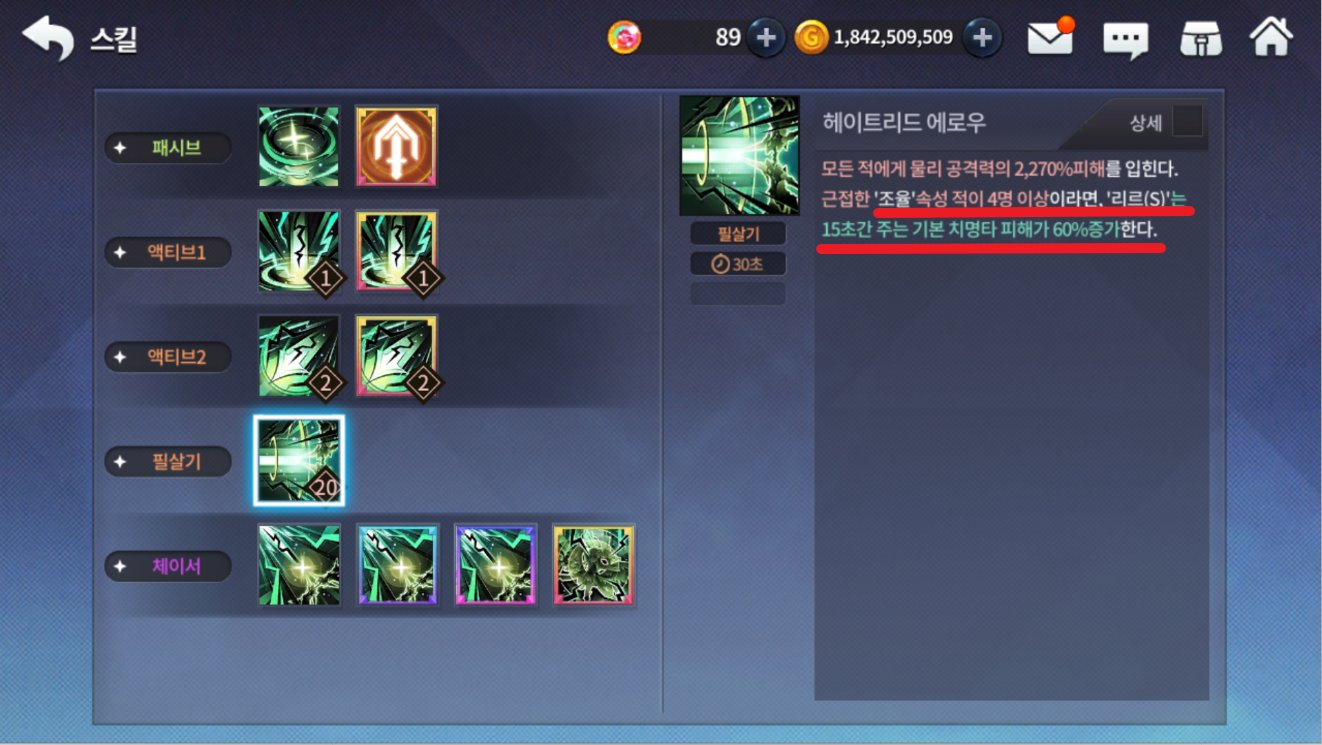Image resolution: width=1322 pixels, height=745 pixels.
Task: Select the level 20 ultimate skill icon
Action: tap(299, 461)
